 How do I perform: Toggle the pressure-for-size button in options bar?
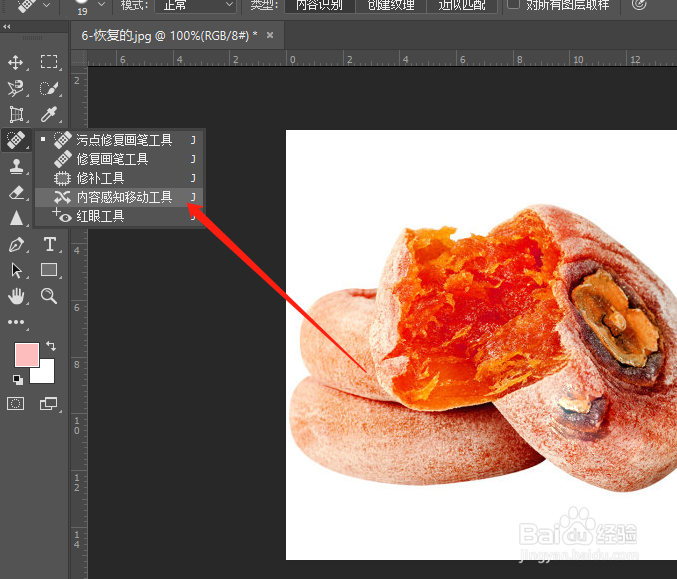pos(639,4)
